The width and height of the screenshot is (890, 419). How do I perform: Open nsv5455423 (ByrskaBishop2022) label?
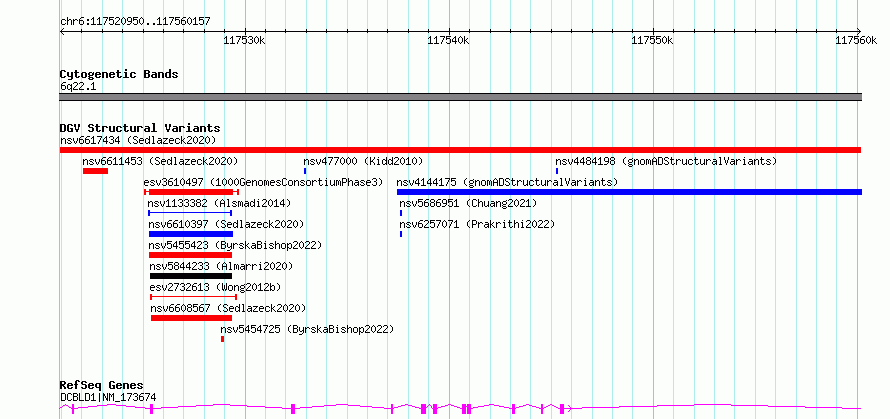click(236, 245)
